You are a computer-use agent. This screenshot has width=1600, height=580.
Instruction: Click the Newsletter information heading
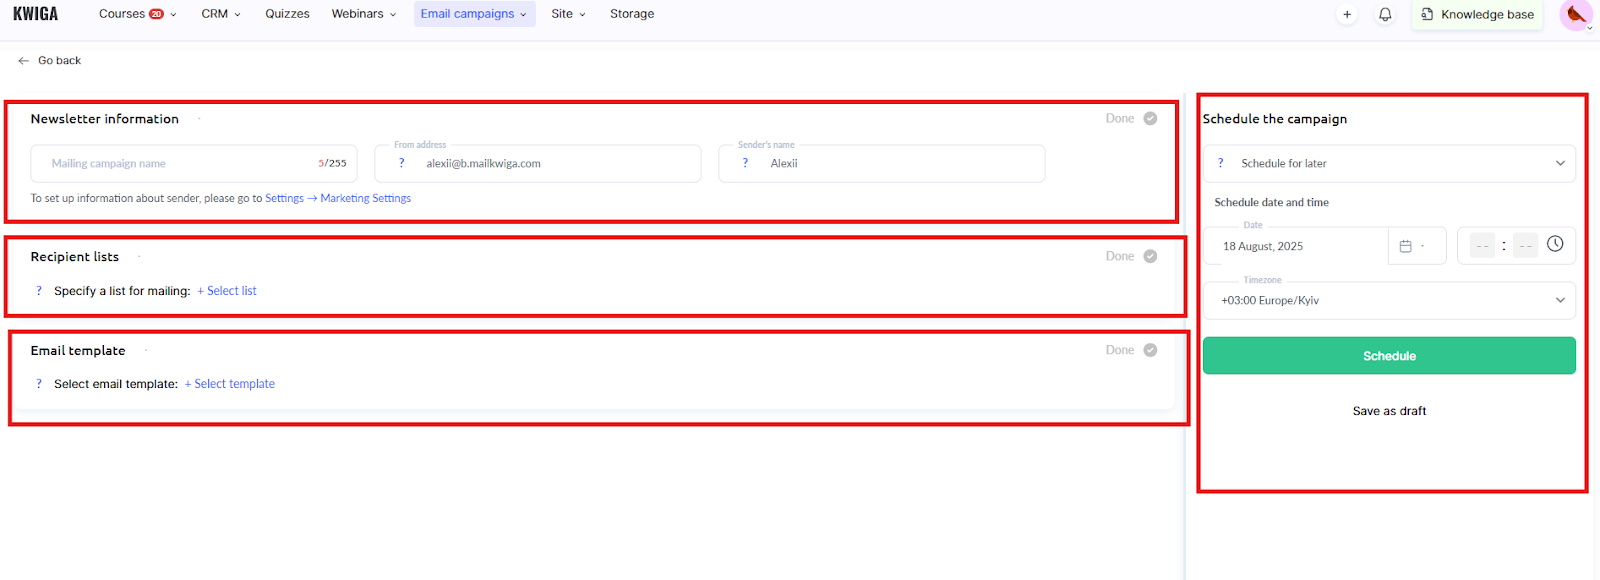pos(105,119)
